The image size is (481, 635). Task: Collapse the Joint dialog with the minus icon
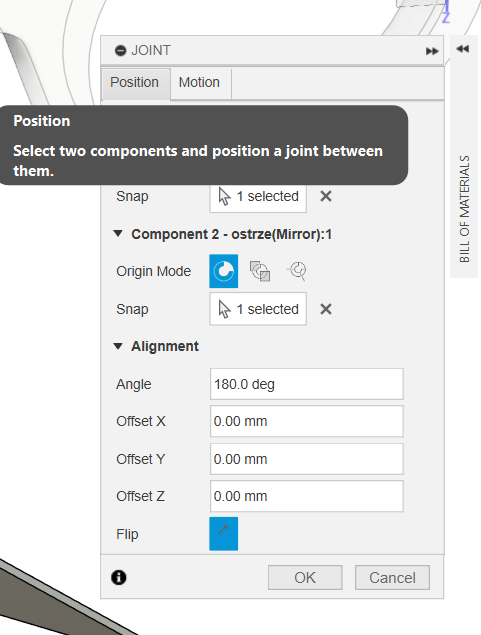click(121, 51)
